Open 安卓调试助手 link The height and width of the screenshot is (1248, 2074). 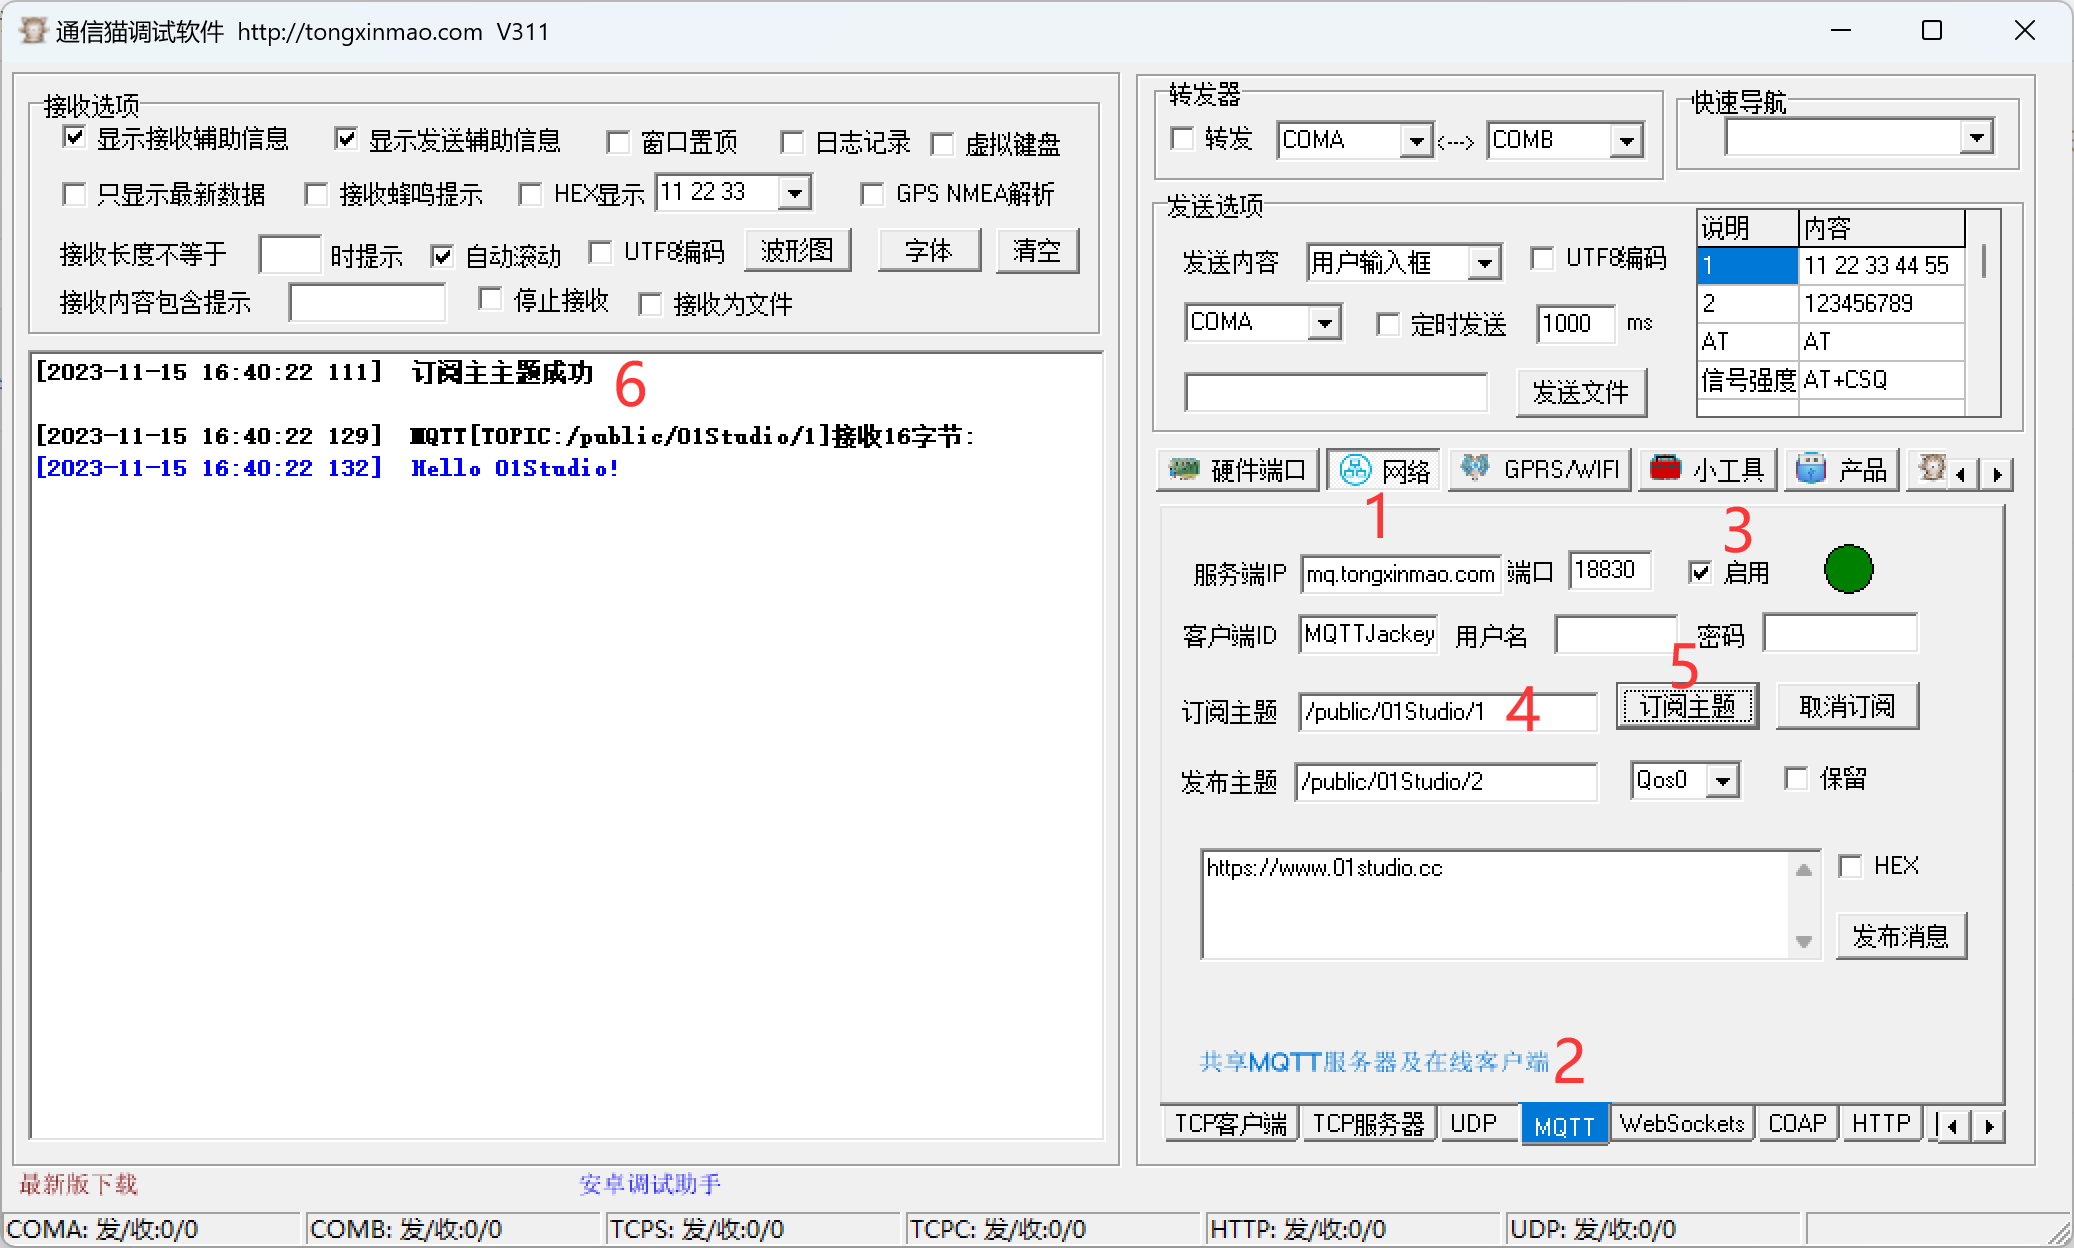click(x=649, y=1184)
